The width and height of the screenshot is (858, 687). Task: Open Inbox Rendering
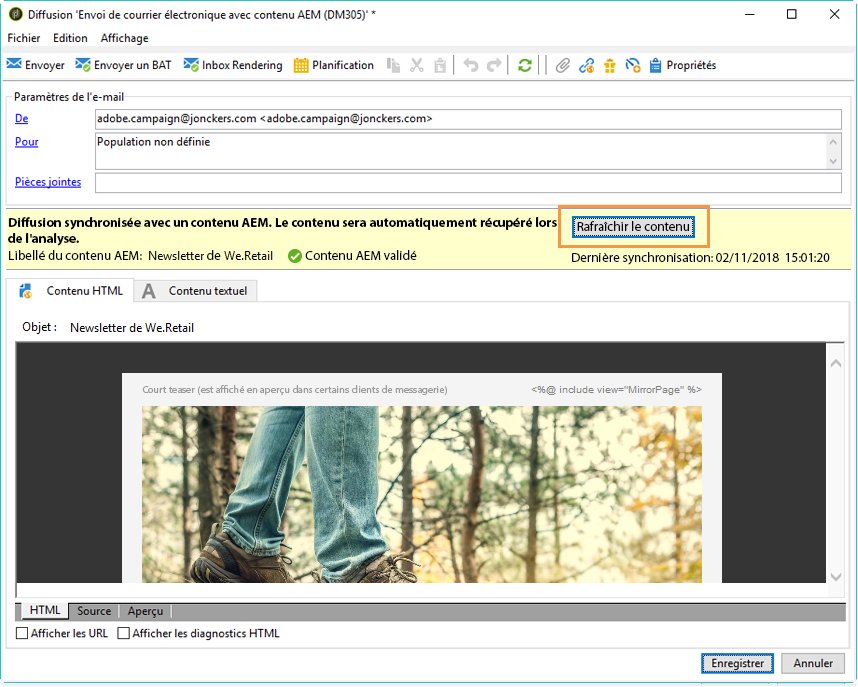click(x=233, y=65)
